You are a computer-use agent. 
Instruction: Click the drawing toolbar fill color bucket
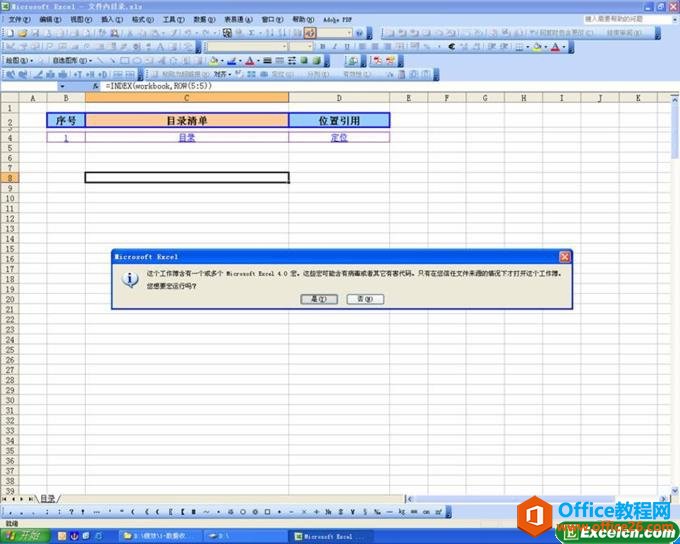pos(213,61)
